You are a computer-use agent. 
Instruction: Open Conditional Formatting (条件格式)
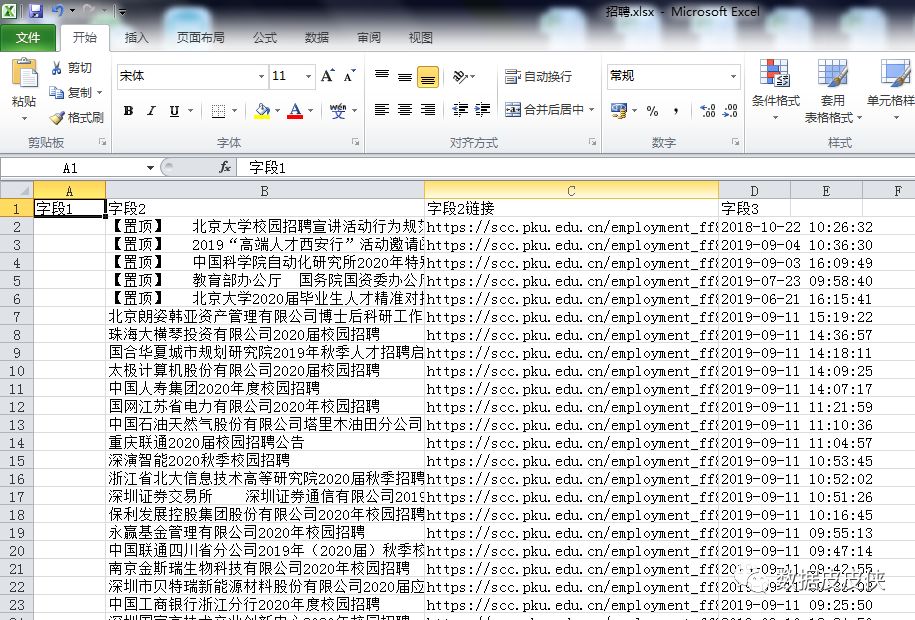click(x=775, y=90)
